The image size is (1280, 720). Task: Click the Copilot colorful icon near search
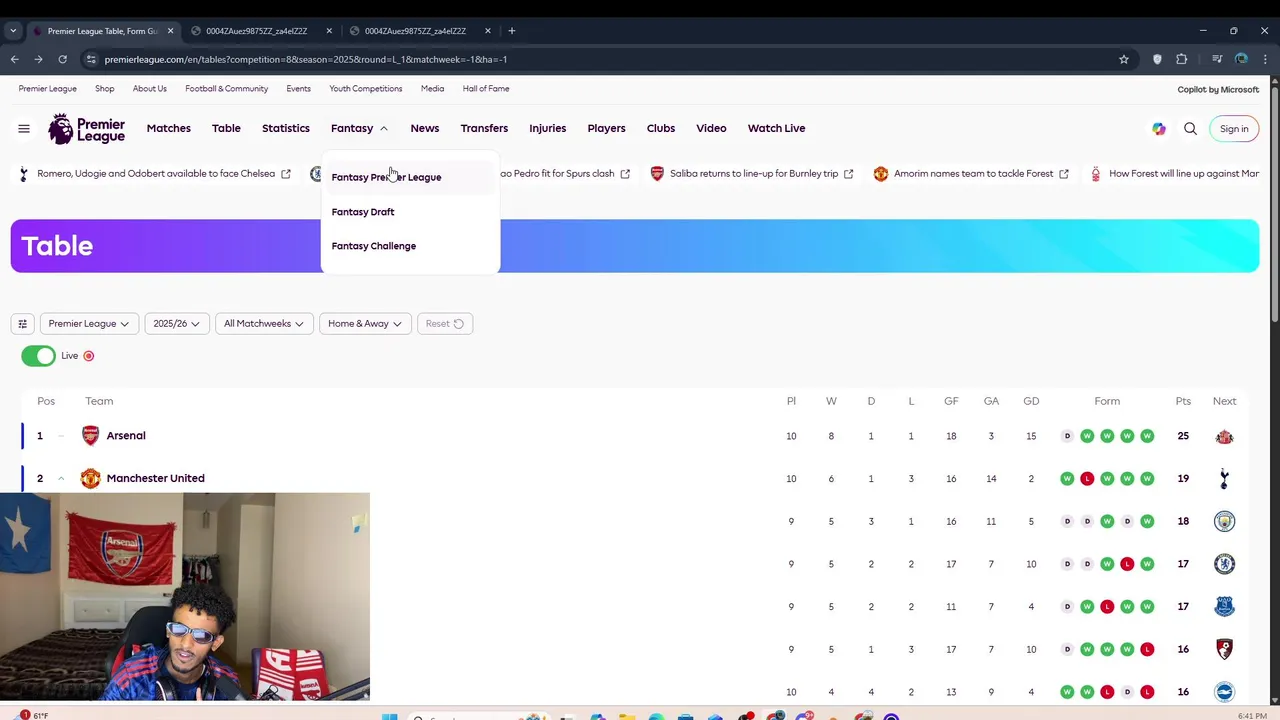1158,128
